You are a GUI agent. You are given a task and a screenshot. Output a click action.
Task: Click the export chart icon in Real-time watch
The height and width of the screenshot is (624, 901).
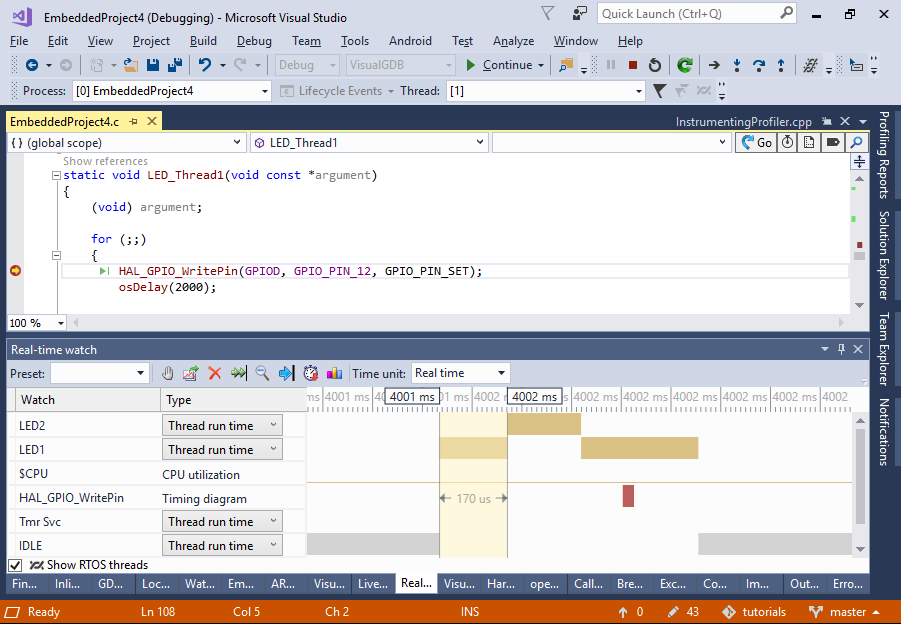point(191,373)
